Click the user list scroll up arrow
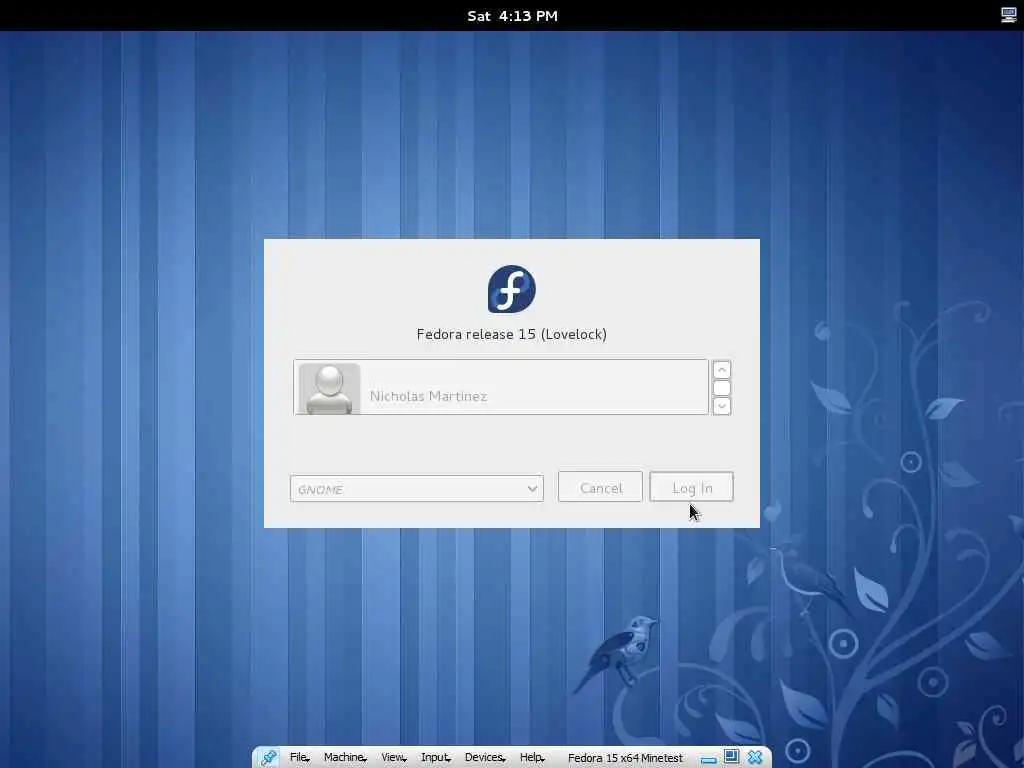The width and height of the screenshot is (1024, 768). (x=721, y=370)
